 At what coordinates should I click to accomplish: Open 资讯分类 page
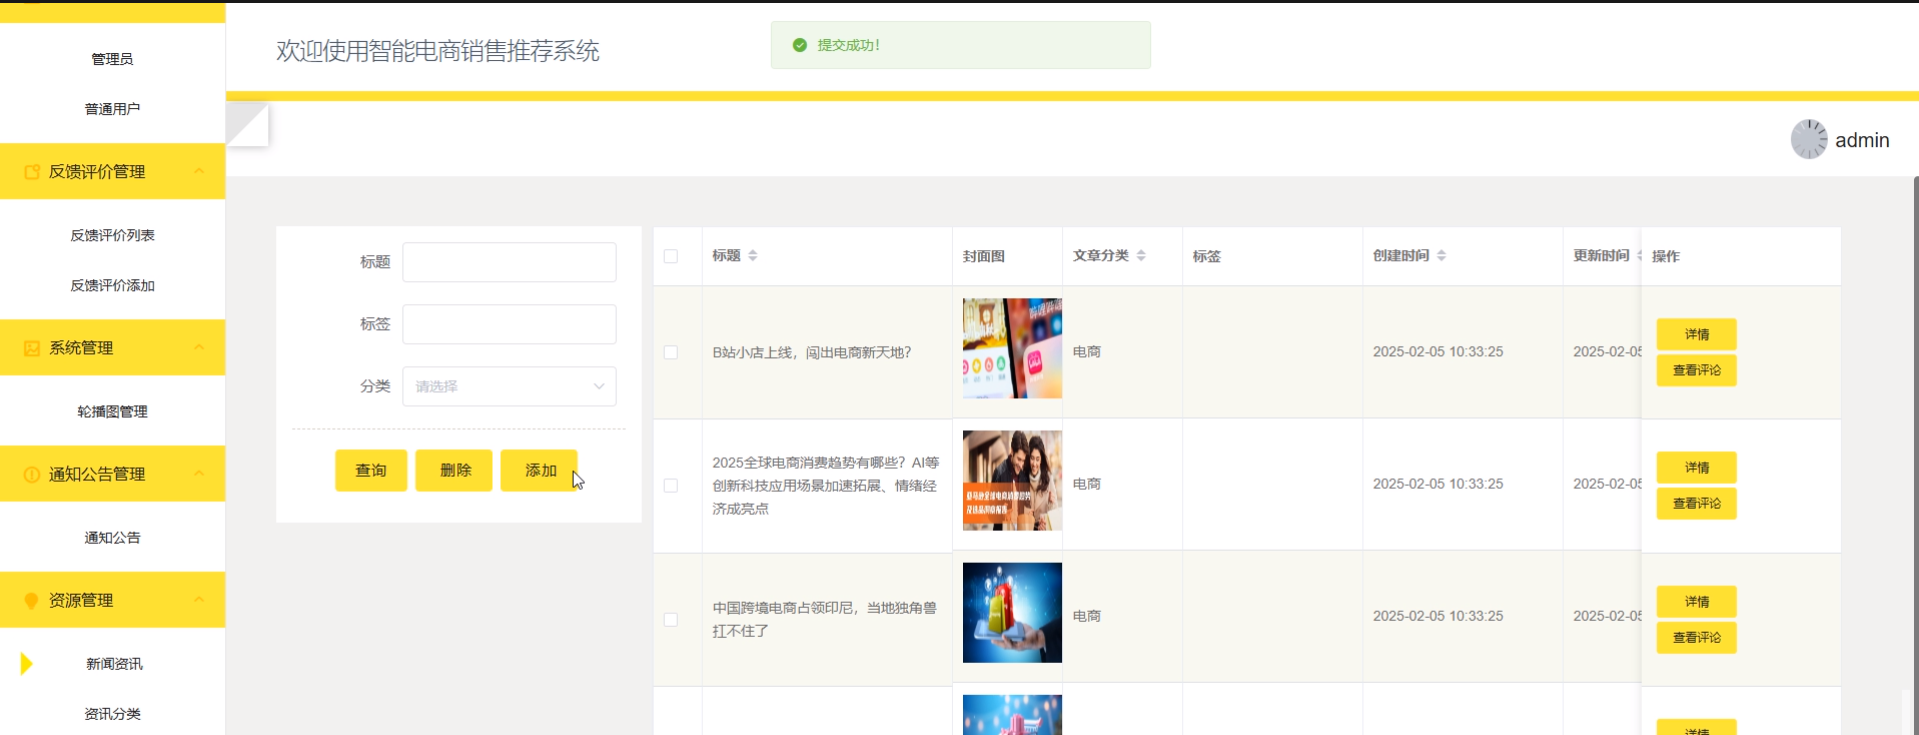[x=112, y=713]
